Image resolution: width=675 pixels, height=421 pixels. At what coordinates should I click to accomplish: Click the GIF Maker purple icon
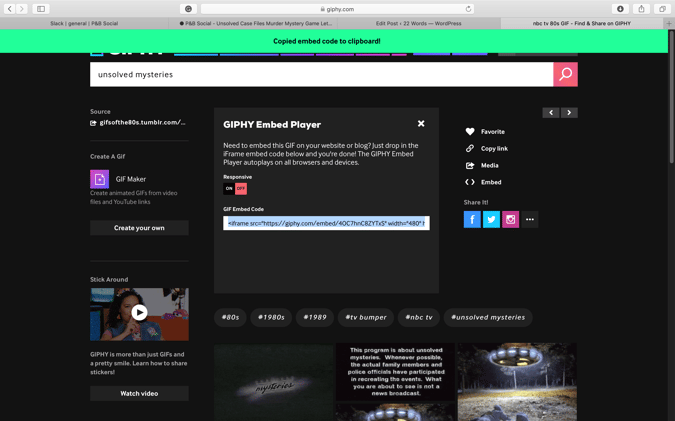pos(99,179)
